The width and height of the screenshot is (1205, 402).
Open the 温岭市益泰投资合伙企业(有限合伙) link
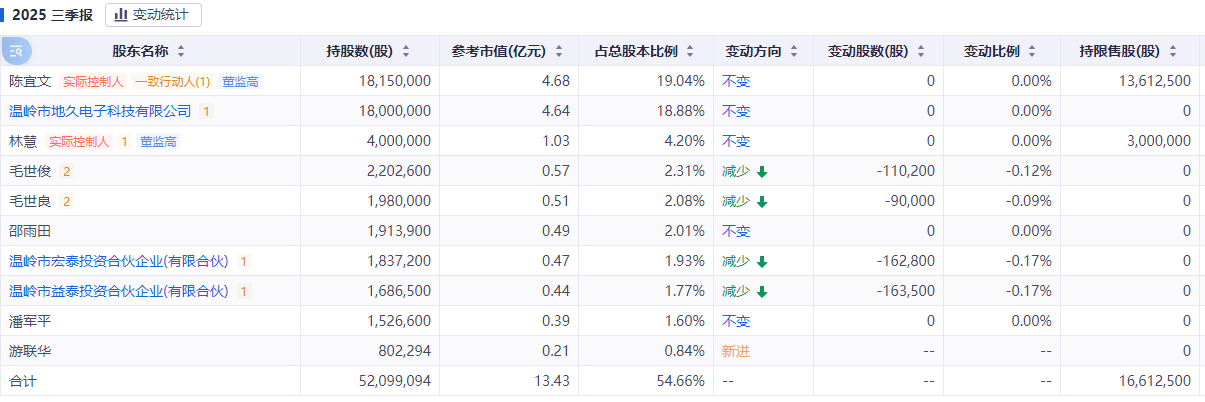click(119, 292)
